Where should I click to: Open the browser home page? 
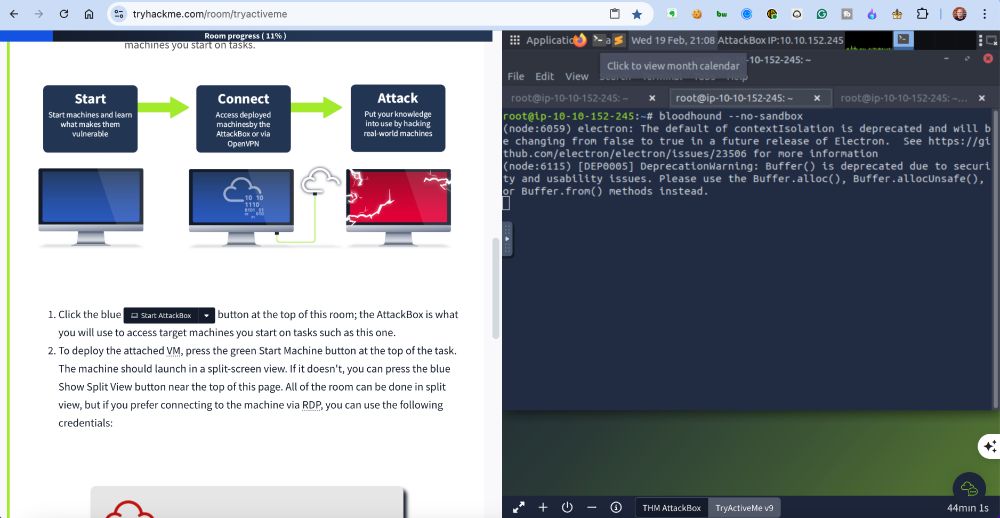(x=89, y=14)
